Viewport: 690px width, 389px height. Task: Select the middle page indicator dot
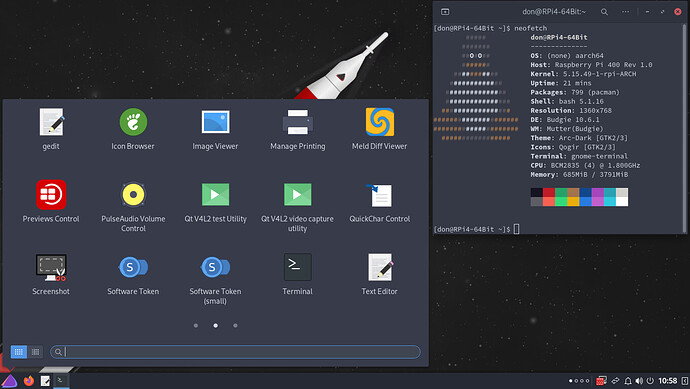(216, 326)
